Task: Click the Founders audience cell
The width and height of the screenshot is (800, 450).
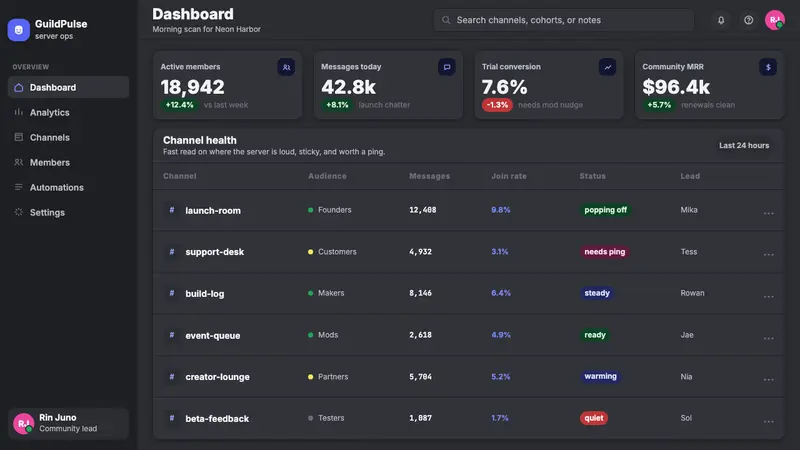Action: coord(330,210)
